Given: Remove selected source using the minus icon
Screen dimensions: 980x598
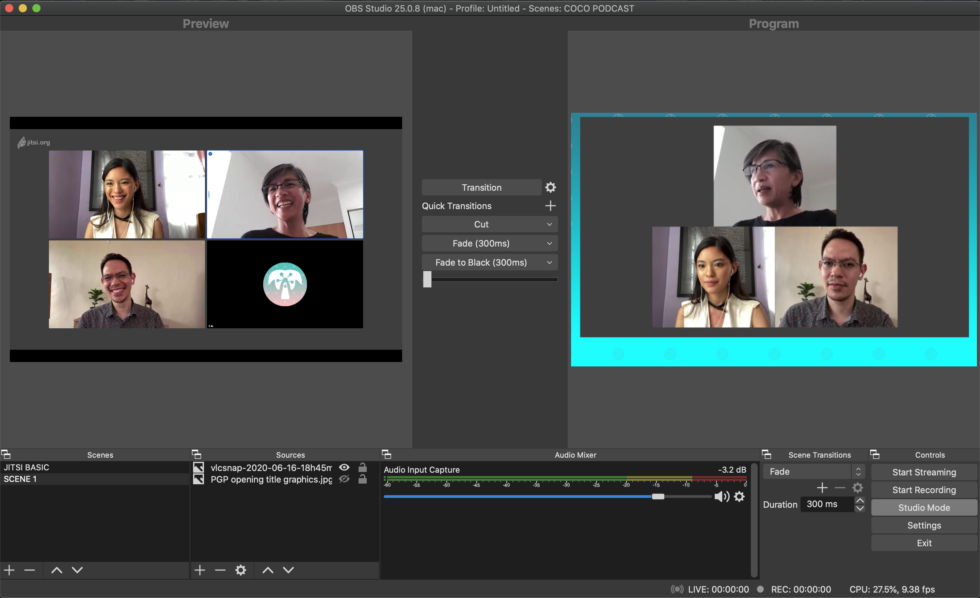Looking at the screenshot, I should [220, 570].
